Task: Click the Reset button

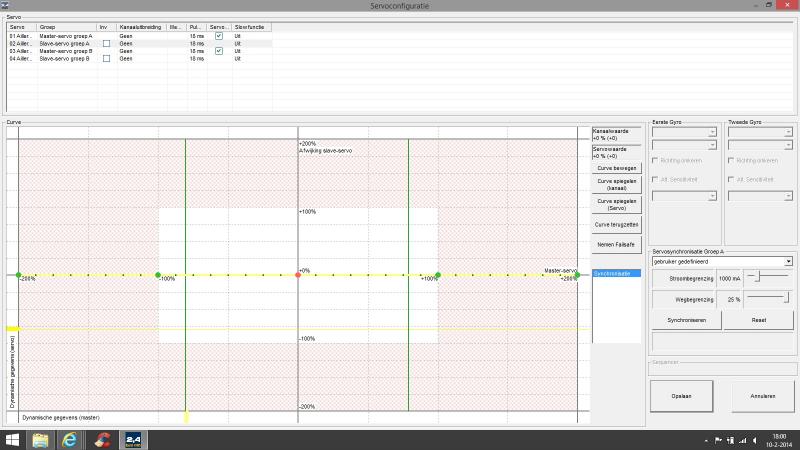Action: (758, 320)
